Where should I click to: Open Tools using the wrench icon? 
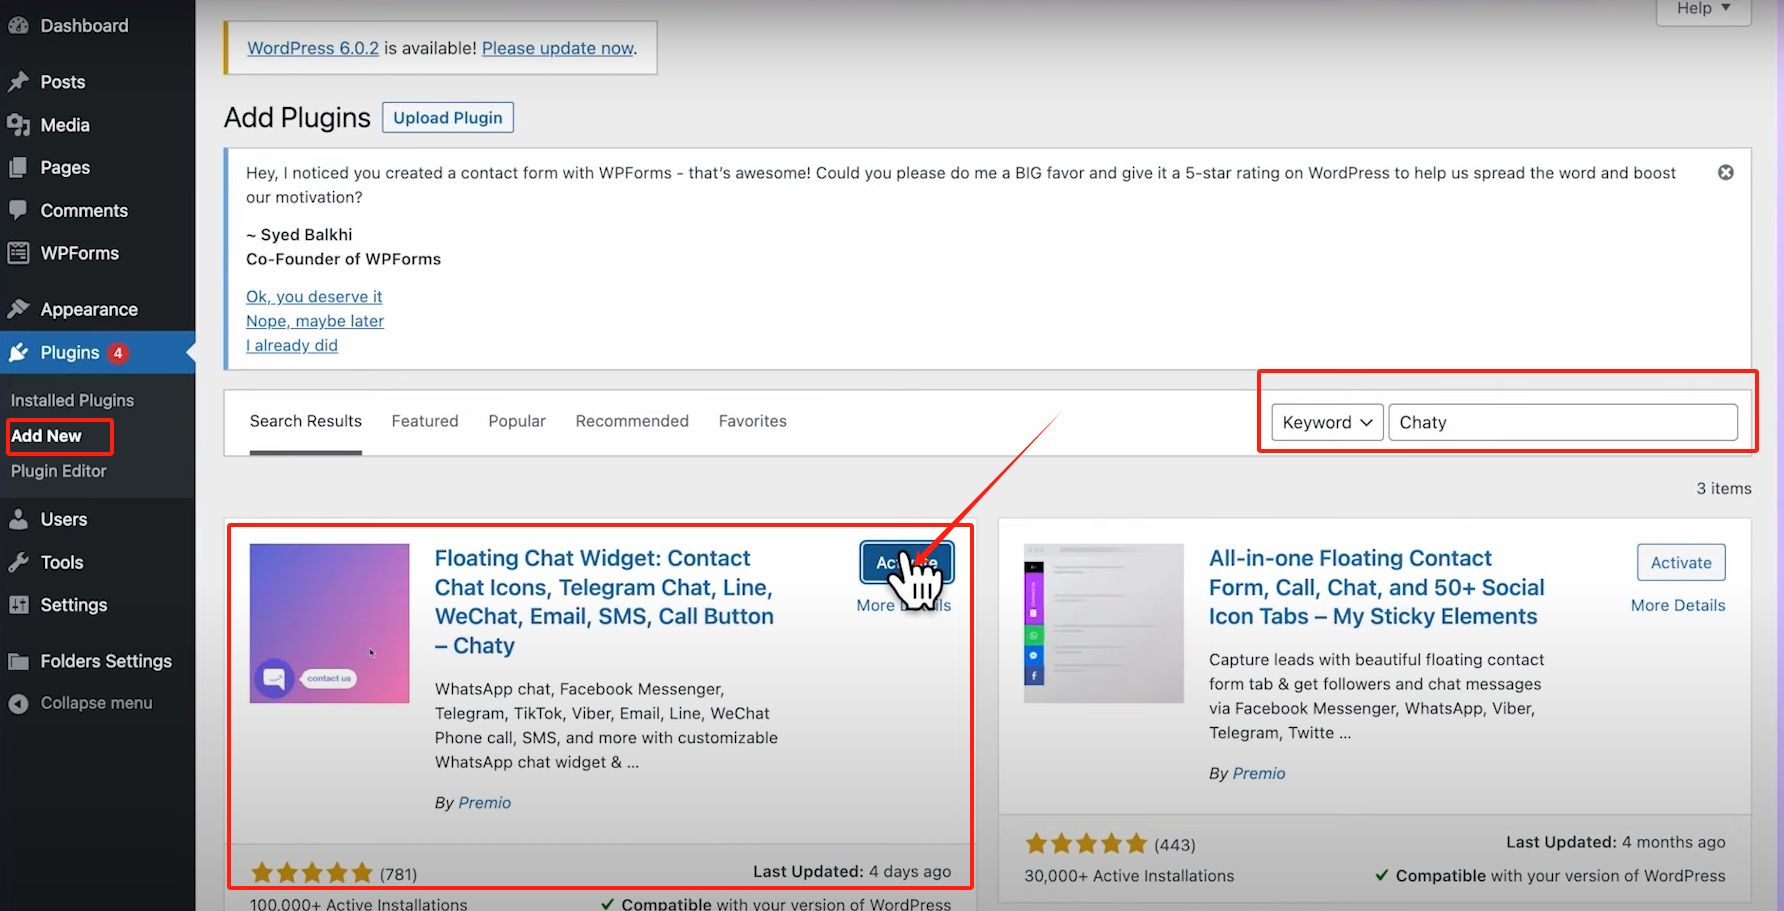pos(18,562)
